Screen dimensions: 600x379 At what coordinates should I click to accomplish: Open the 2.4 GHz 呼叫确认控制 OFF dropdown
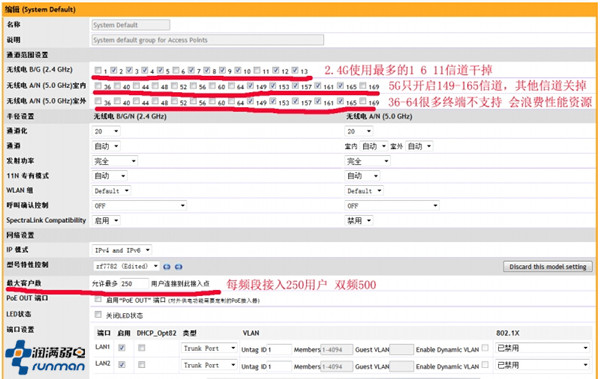[x=139, y=206]
